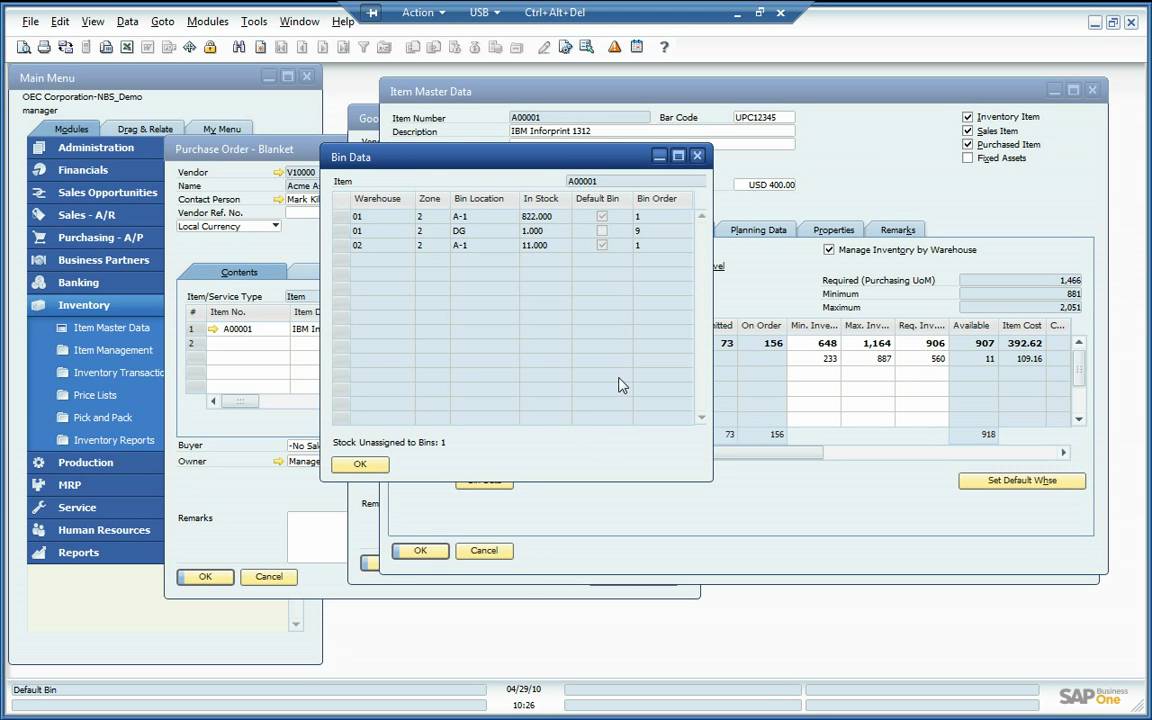Click the Print icon in toolbar

44,47
